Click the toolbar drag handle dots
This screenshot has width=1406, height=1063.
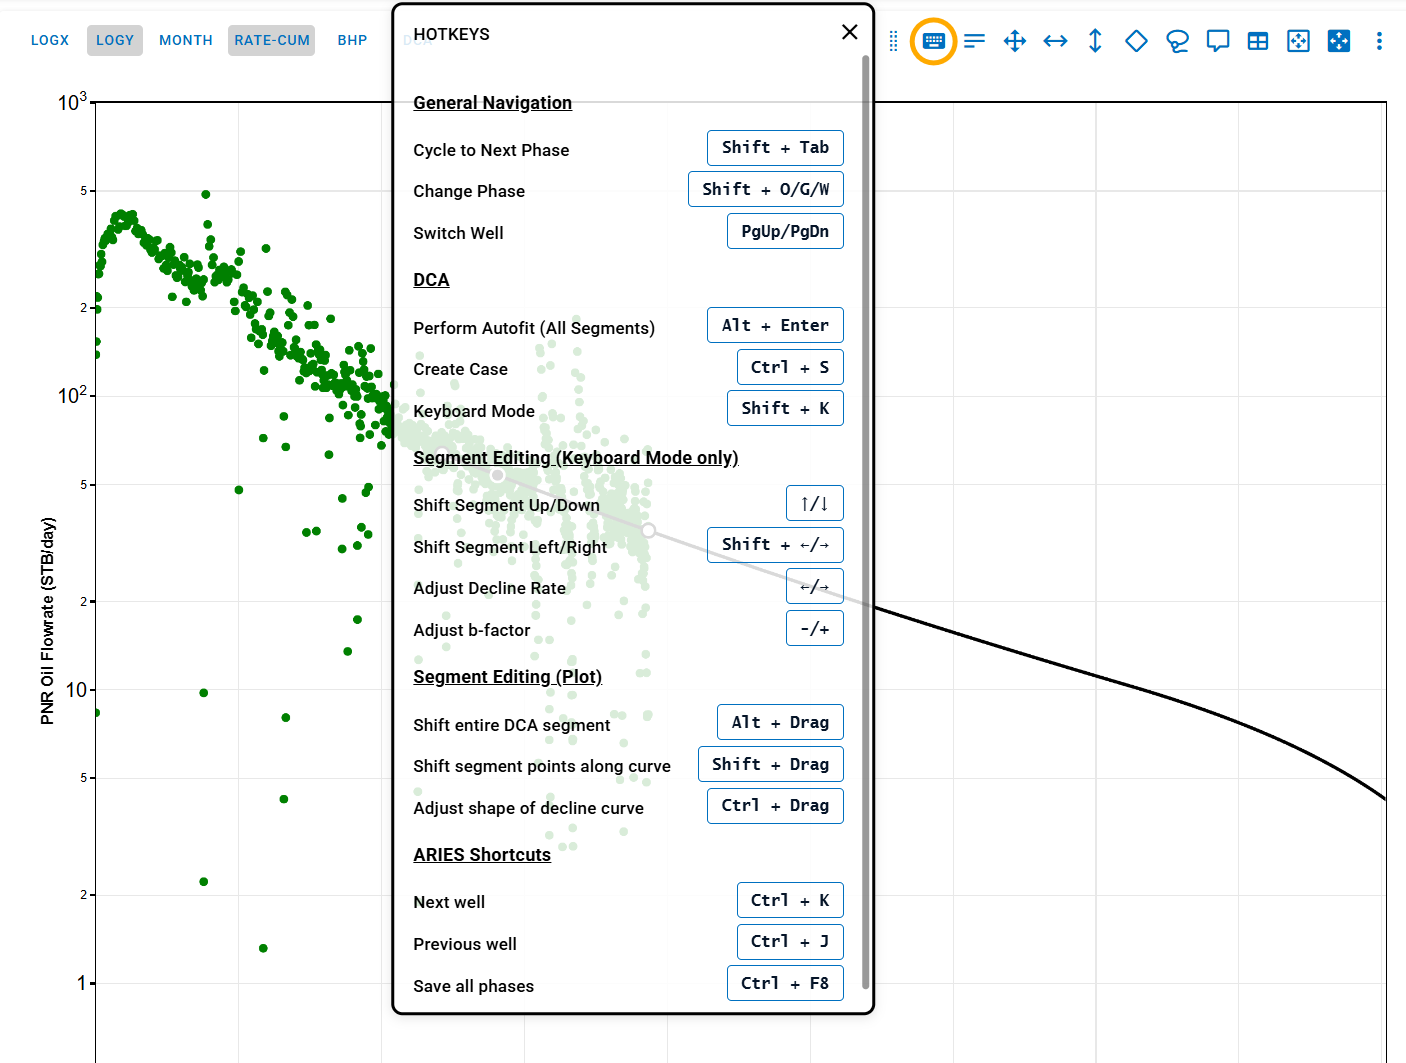[893, 41]
